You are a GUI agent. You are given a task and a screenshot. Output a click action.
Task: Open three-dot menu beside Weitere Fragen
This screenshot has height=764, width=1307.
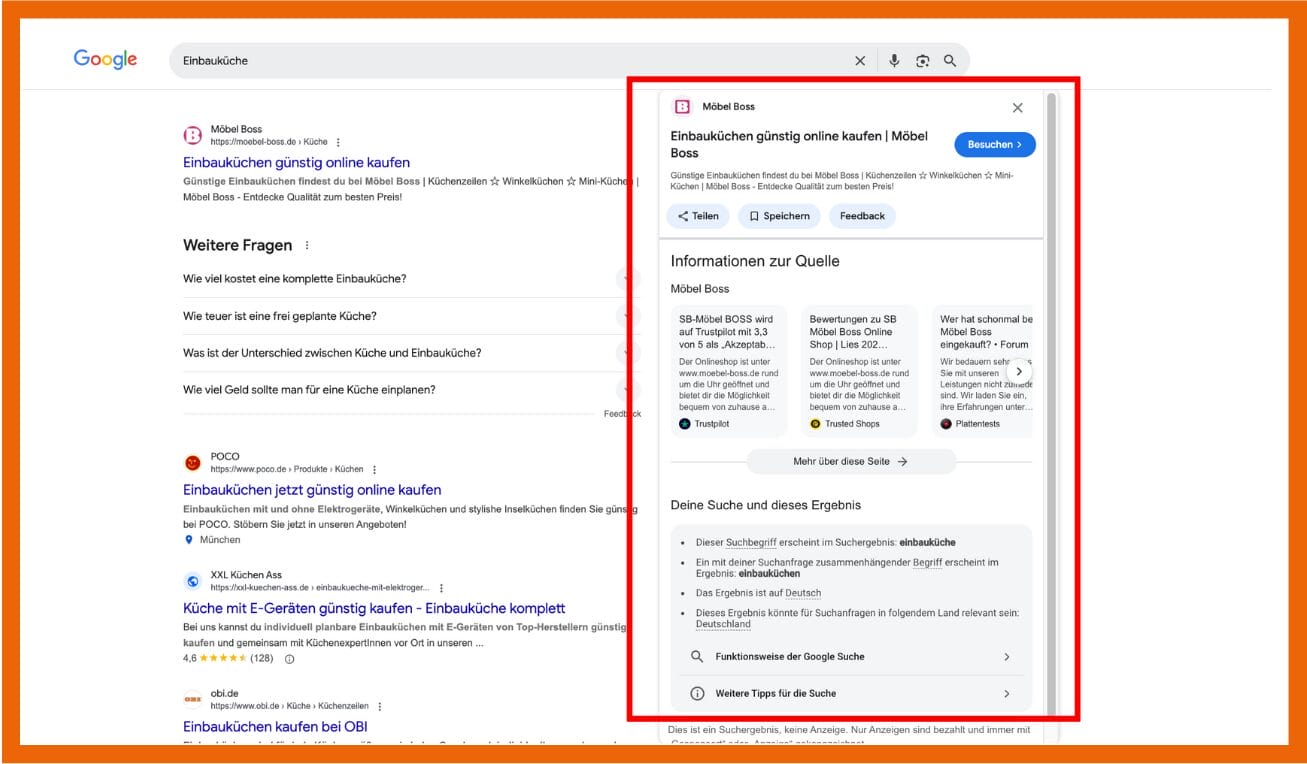tap(307, 246)
